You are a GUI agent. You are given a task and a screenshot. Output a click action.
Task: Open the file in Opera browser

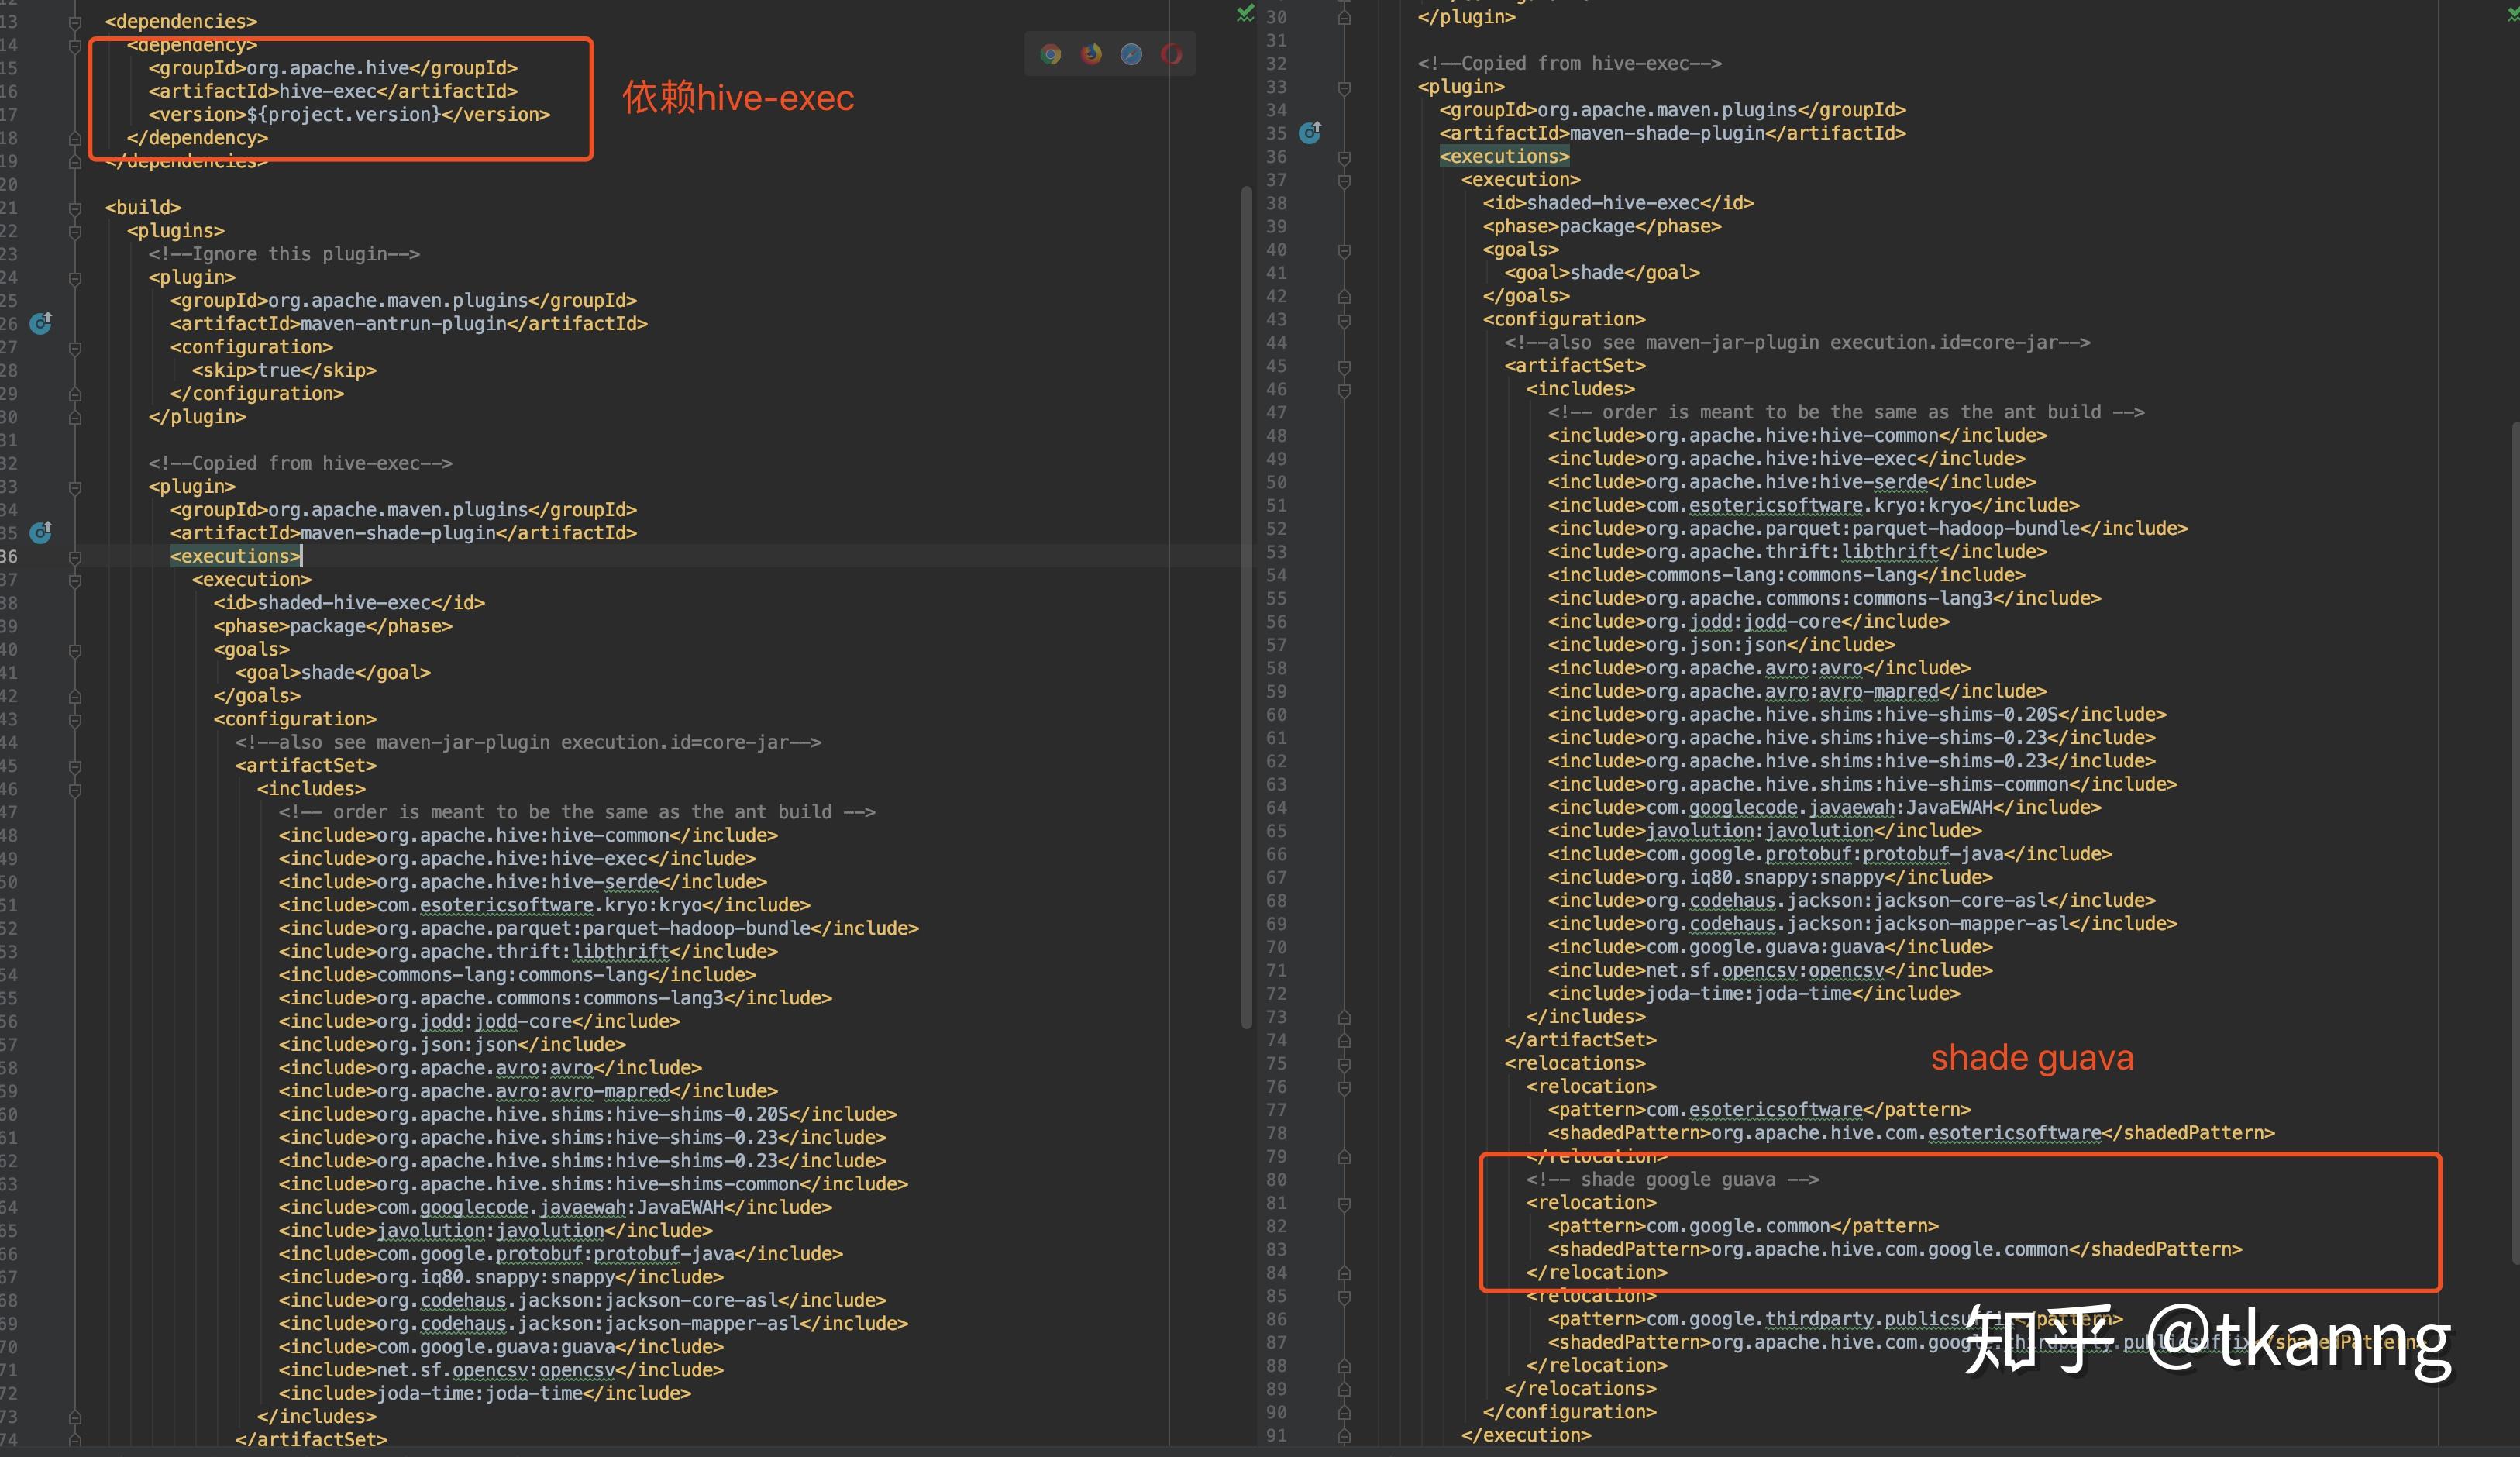click(1171, 54)
